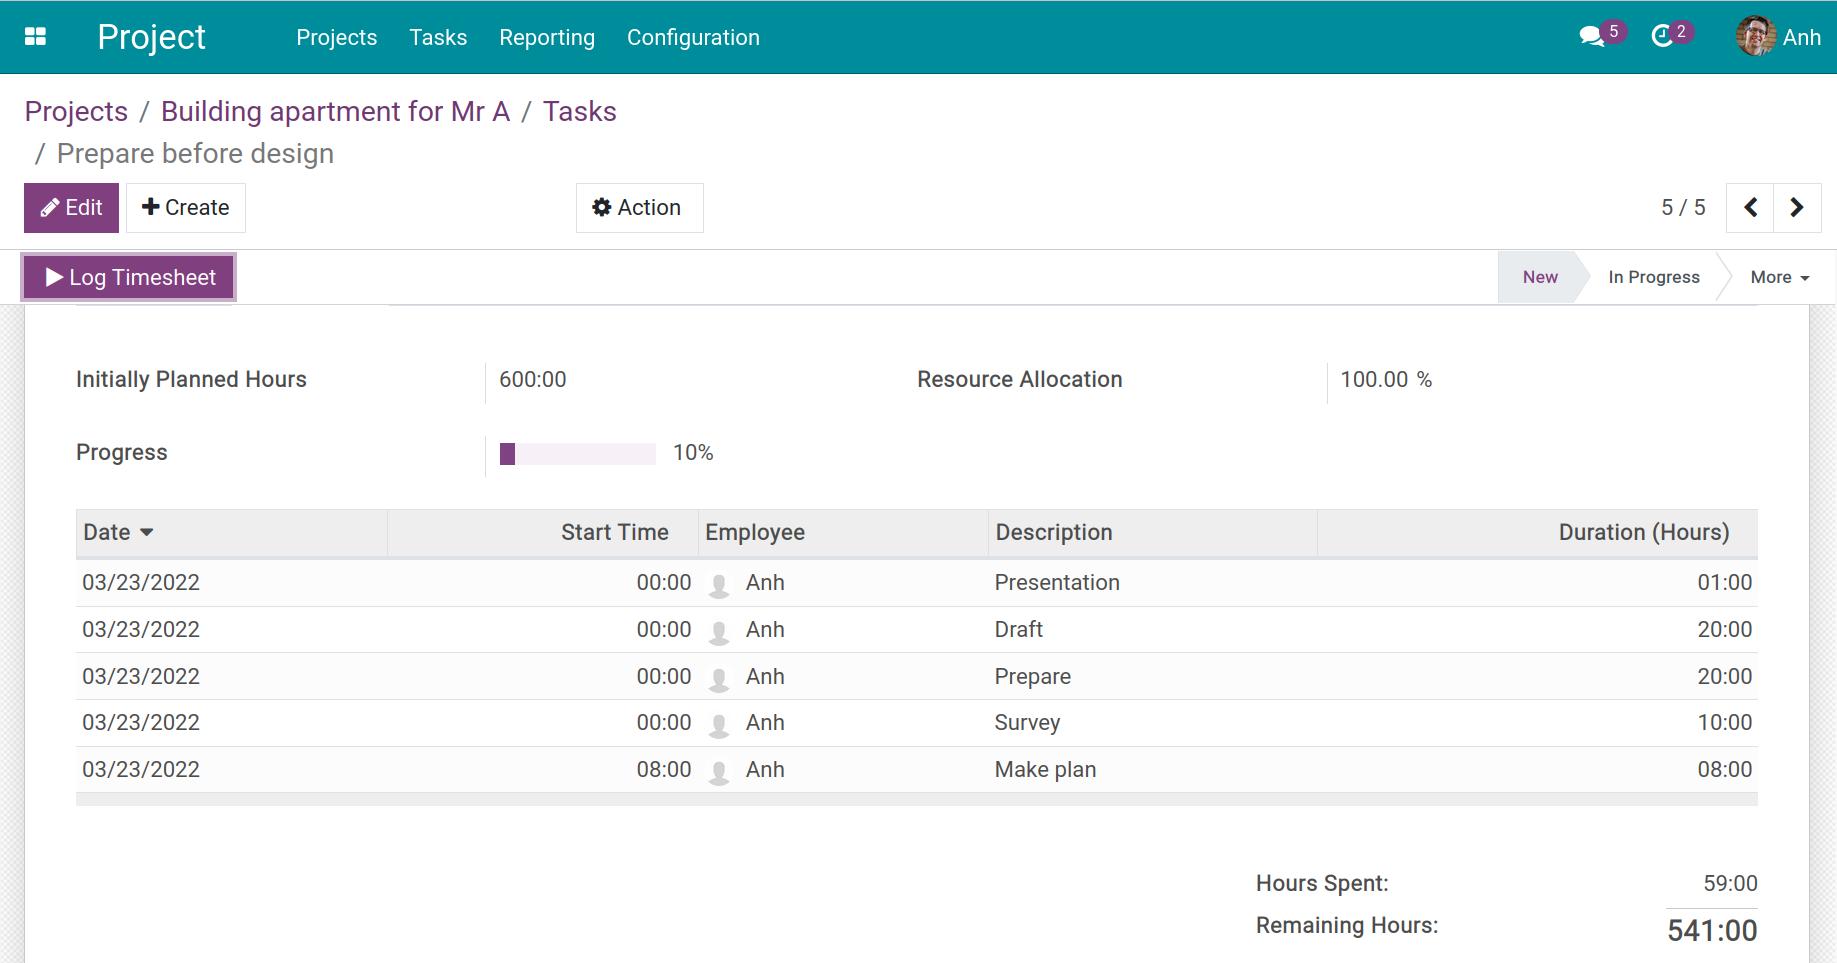Open the Reporting menu
The image size is (1837, 963).
(x=546, y=37)
